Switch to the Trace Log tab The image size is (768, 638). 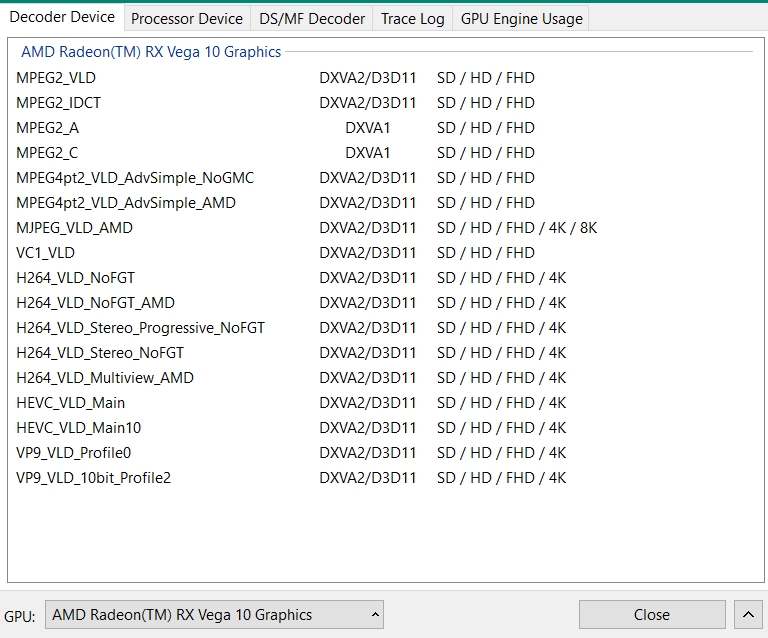412,19
